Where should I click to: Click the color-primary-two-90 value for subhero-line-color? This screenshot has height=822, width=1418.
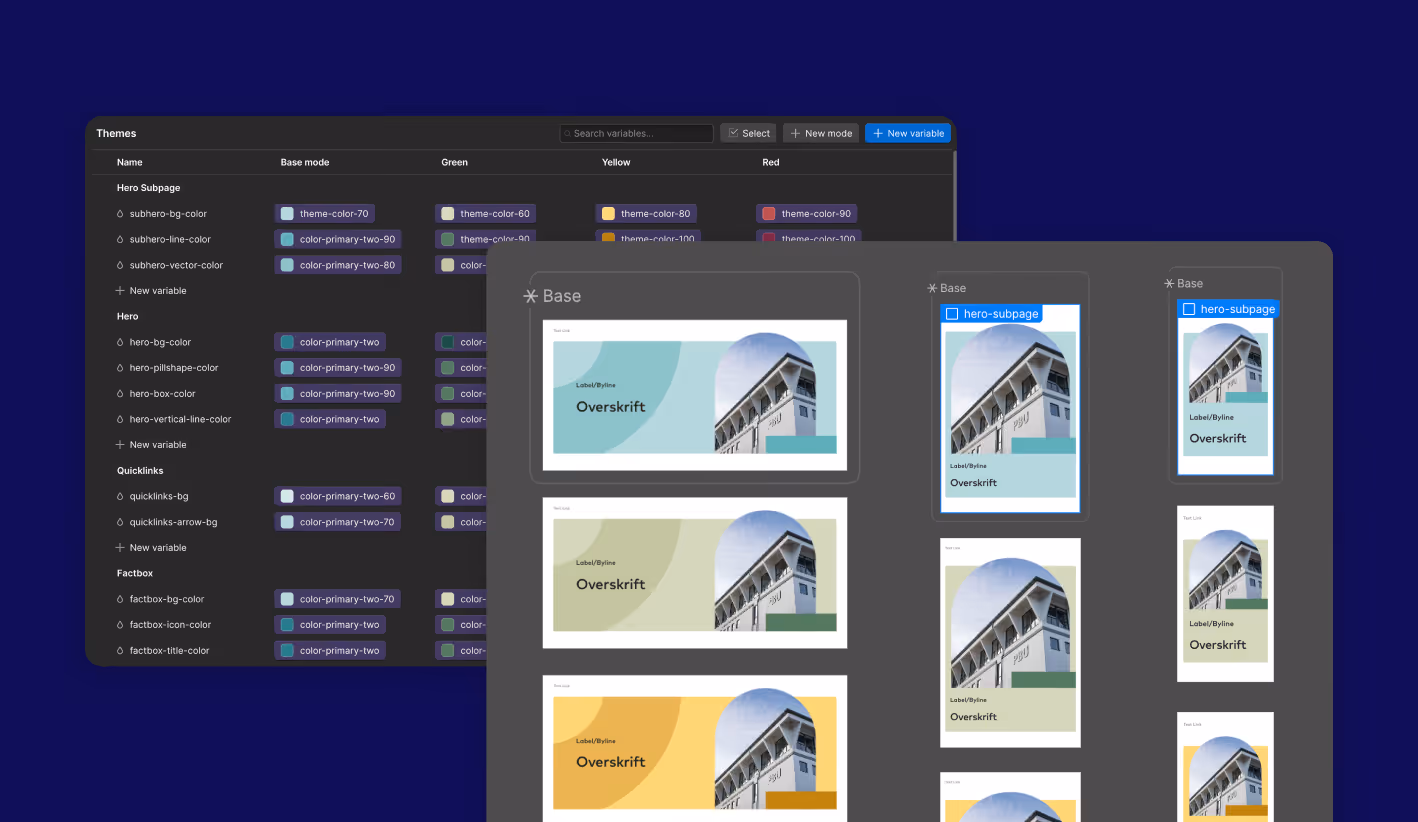pyautogui.click(x=338, y=240)
